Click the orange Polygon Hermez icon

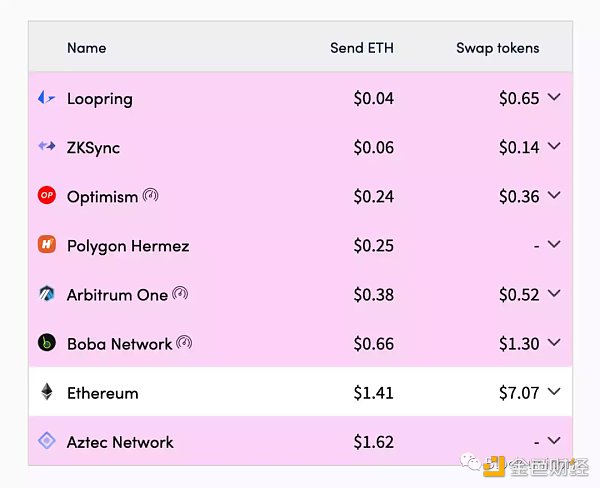(x=46, y=245)
